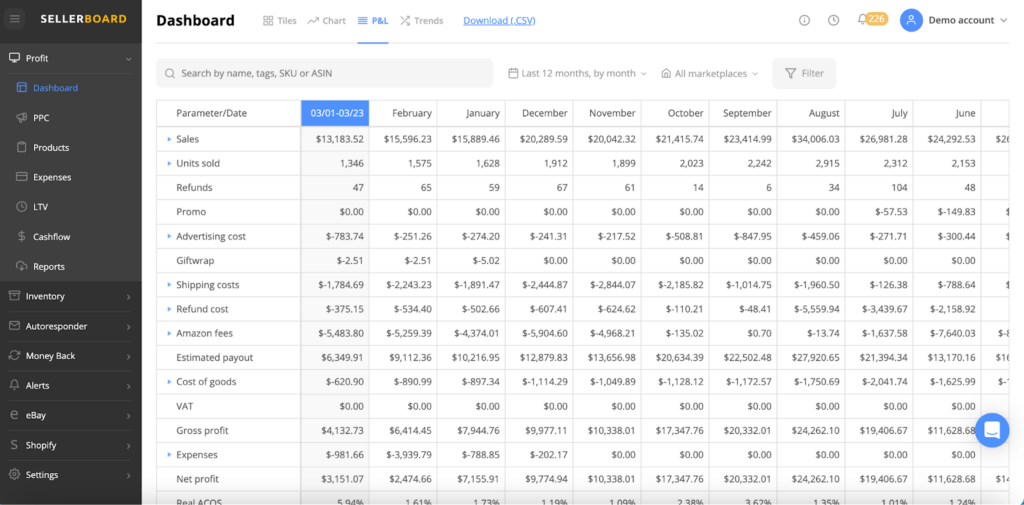Expand the eBay section arrow
Viewport: 1024px width, 505px height.
click(x=128, y=415)
